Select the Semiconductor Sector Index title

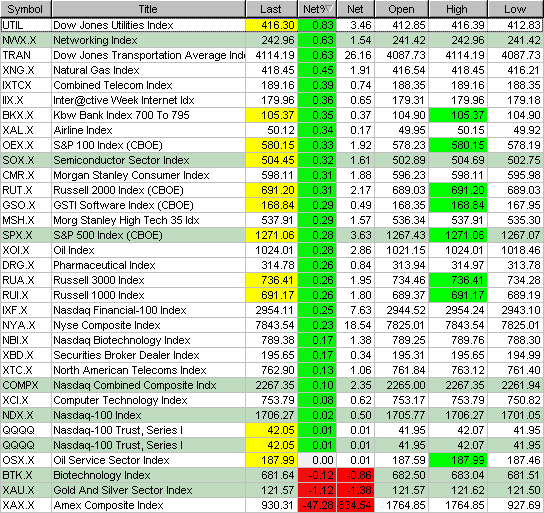coord(121,160)
